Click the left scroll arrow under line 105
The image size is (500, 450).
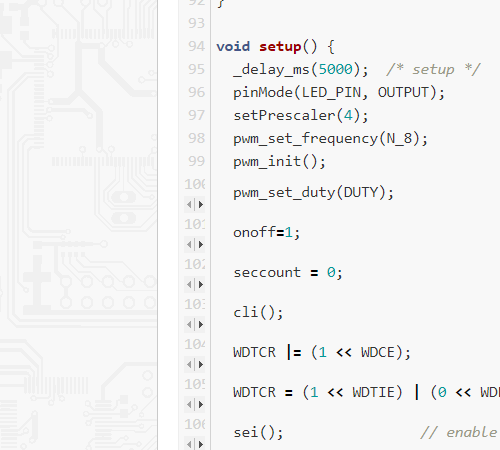pyautogui.click(x=189, y=405)
